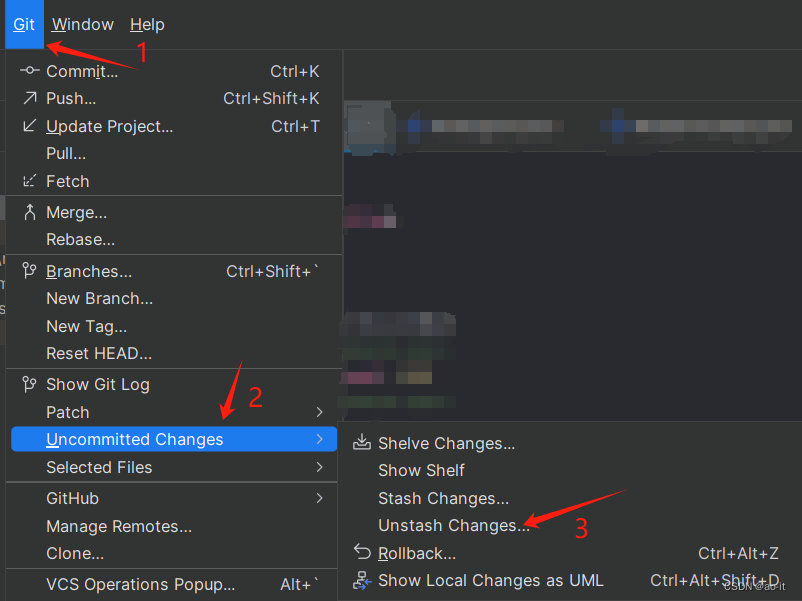This screenshot has height=601, width=802.
Task: Click the Rollback undo arrow icon
Action: pos(362,552)
